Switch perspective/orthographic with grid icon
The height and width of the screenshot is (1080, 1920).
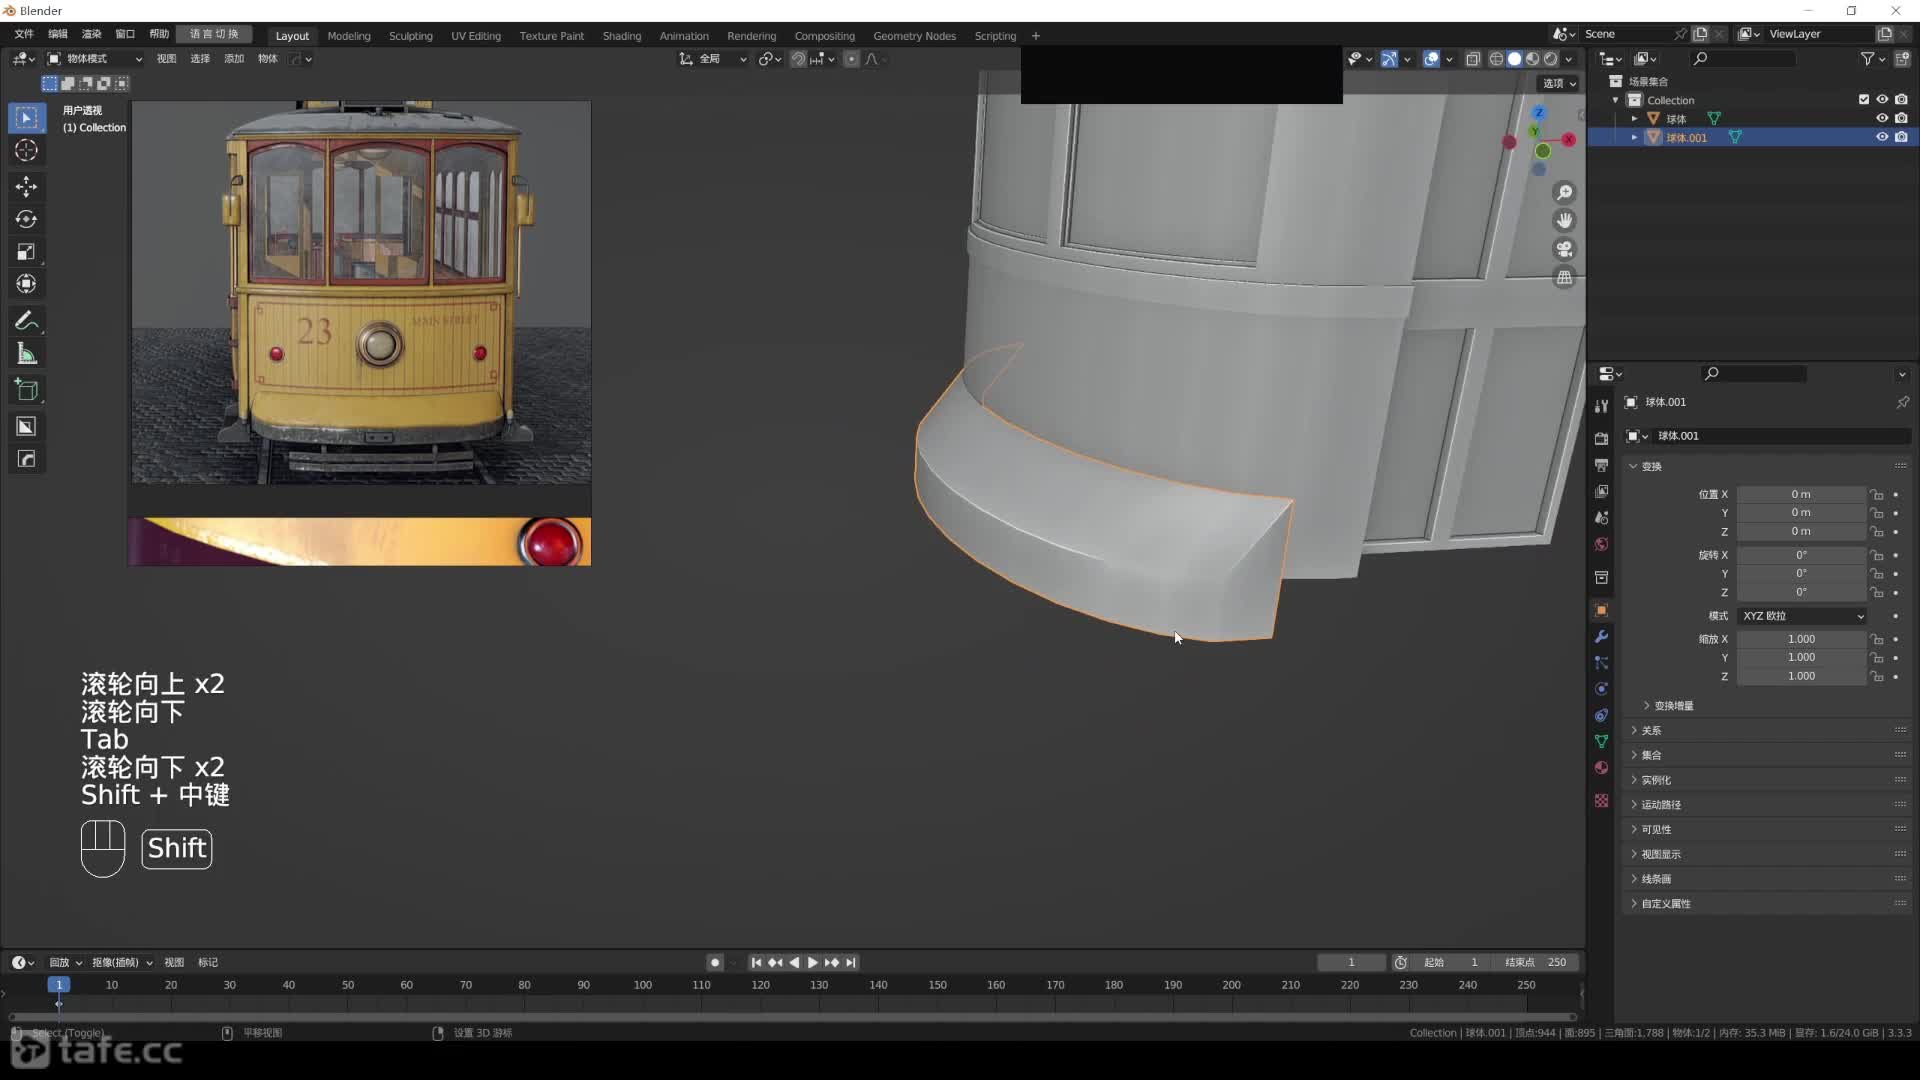coord(1565,278)
